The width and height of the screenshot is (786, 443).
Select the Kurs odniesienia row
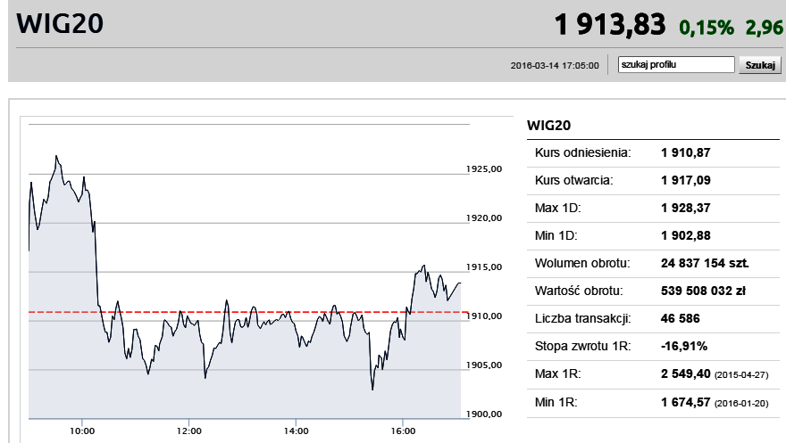coord(653,153)
